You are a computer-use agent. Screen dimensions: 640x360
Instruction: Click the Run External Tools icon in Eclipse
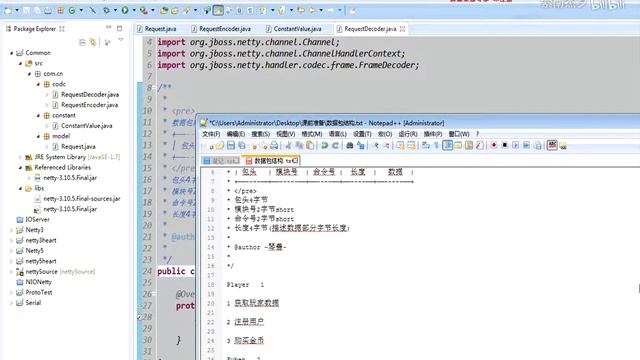[x=143, y=11]
